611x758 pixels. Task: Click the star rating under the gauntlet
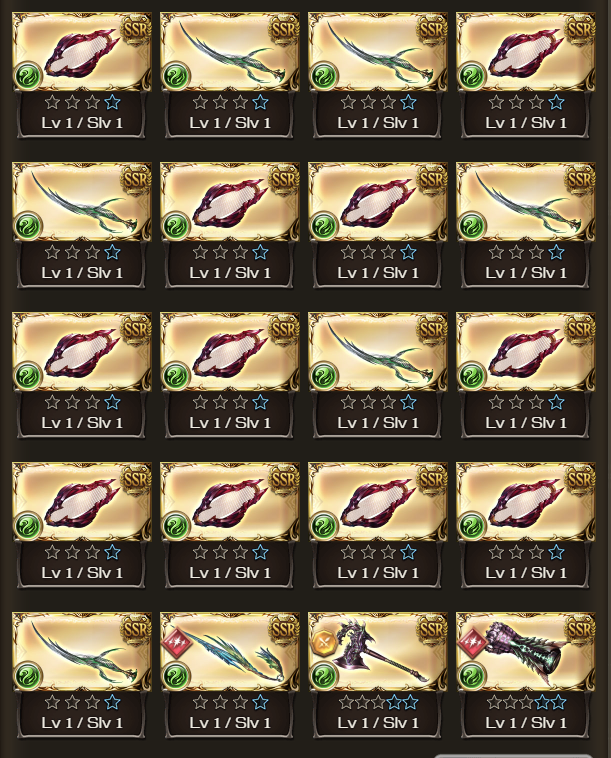(526, 702)
